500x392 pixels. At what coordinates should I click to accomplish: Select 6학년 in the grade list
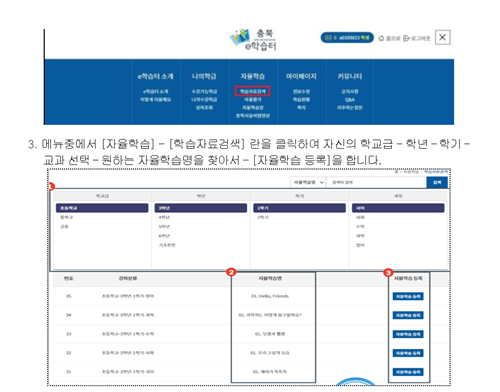click(x=164, y=236)
